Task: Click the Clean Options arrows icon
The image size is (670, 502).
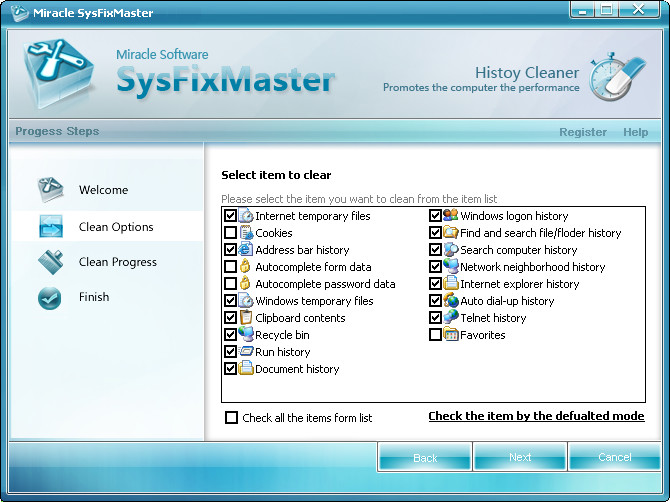Action: pos(51,226)
